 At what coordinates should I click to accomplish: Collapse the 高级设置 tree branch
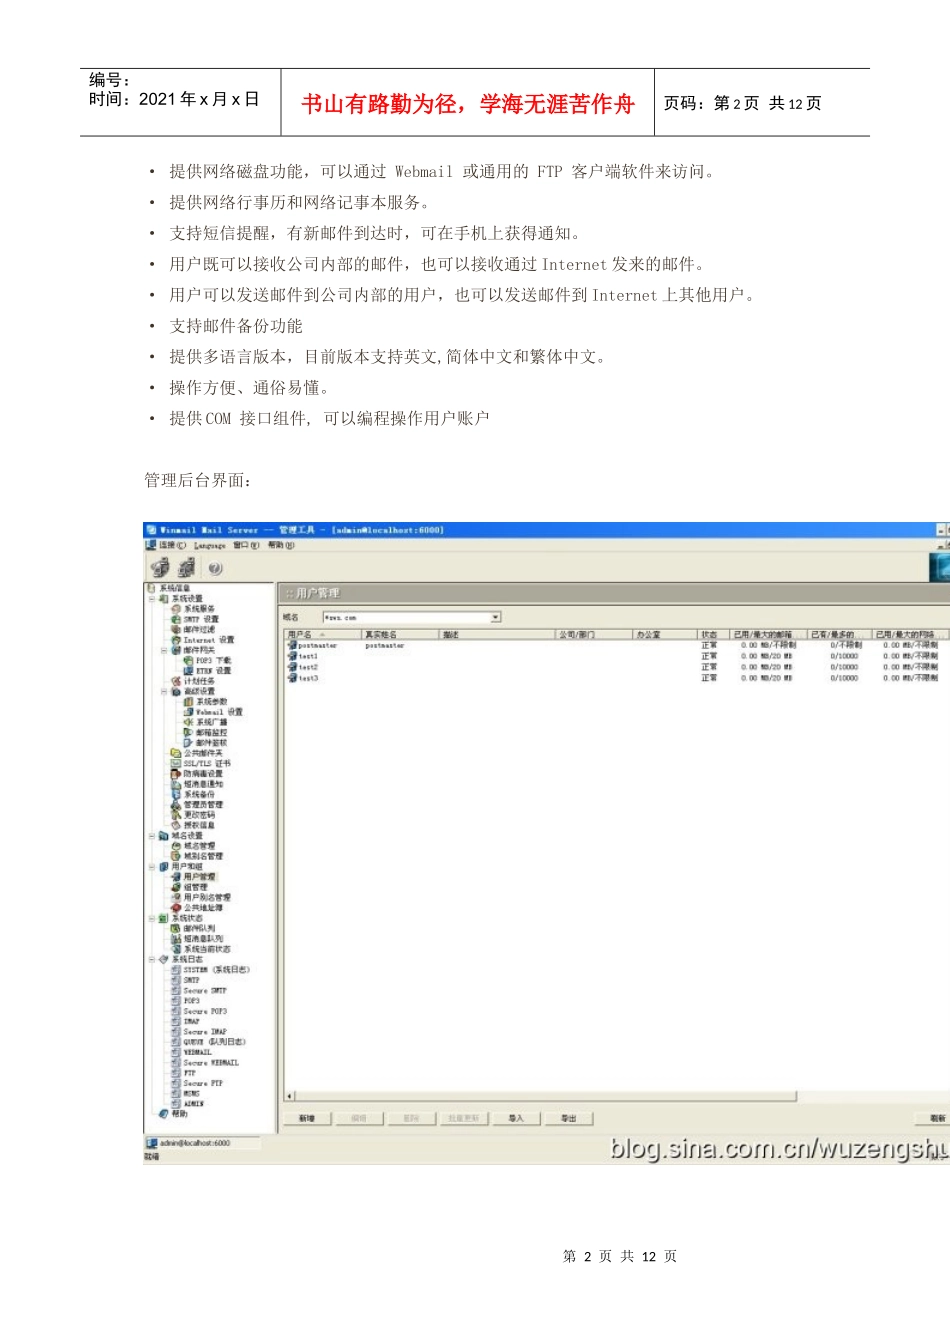point(164,691)
